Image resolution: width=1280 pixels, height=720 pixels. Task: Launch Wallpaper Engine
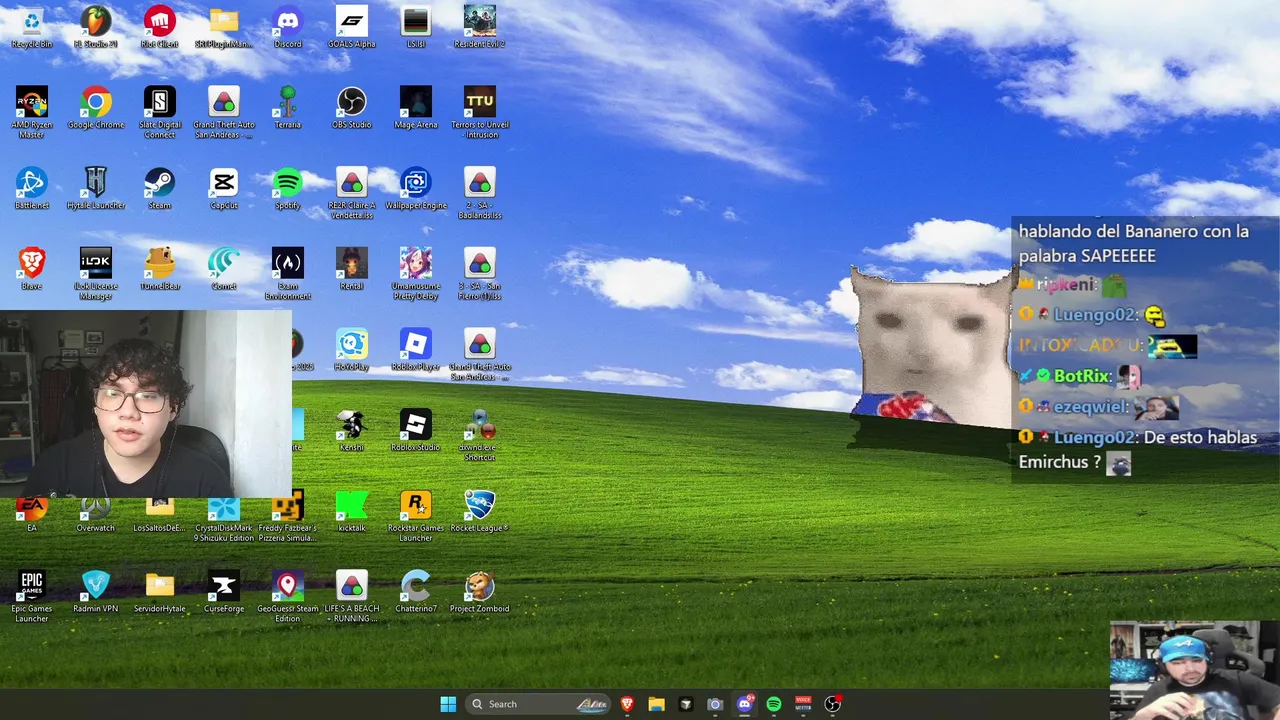click(x=416, y=189)
